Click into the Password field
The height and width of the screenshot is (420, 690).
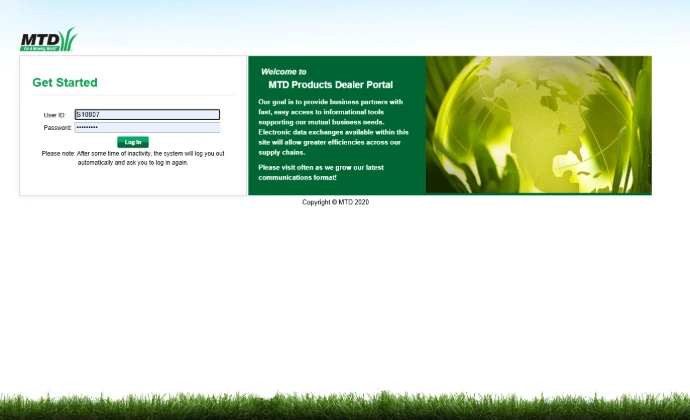pyautogui.click(x=147, y=128)
